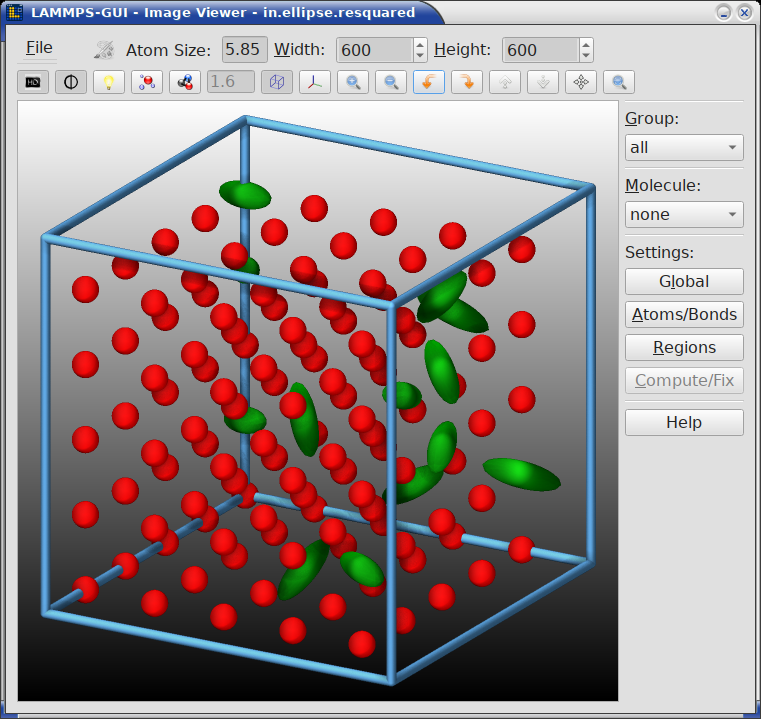Click the red-atom VDW style icon

click(147, 82)
